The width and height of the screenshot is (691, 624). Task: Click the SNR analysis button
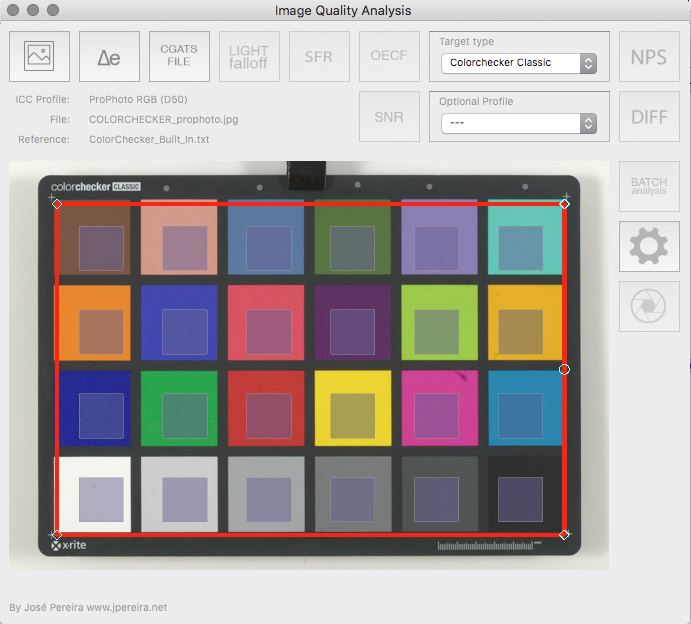coord(390,117)
